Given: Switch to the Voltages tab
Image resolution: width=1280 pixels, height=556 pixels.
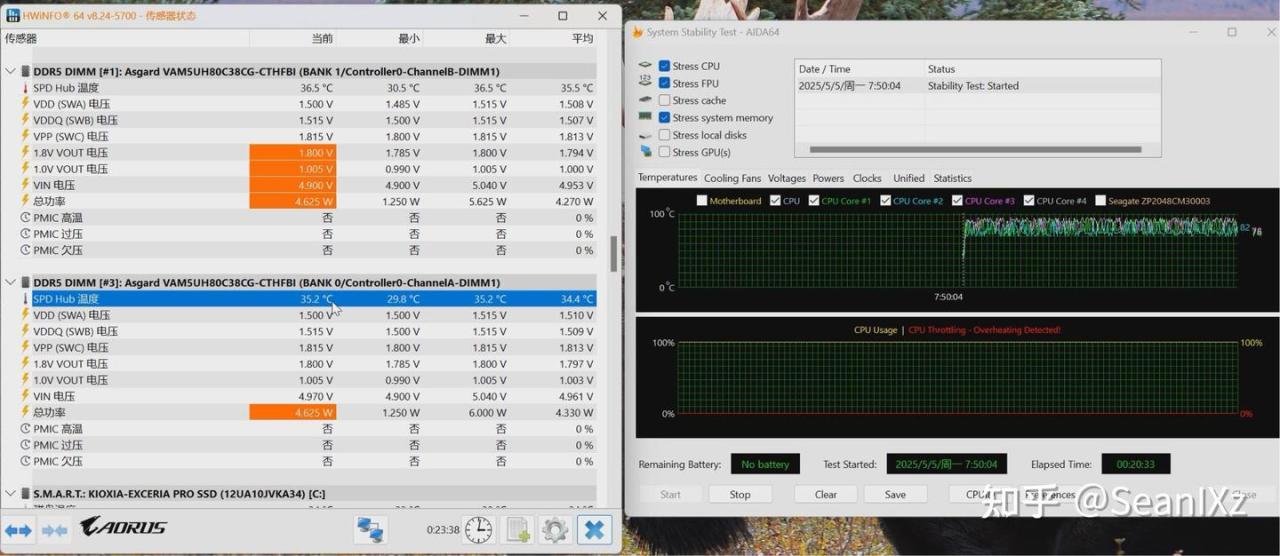Looking at the screenshot, I should [x=786, y=178].
